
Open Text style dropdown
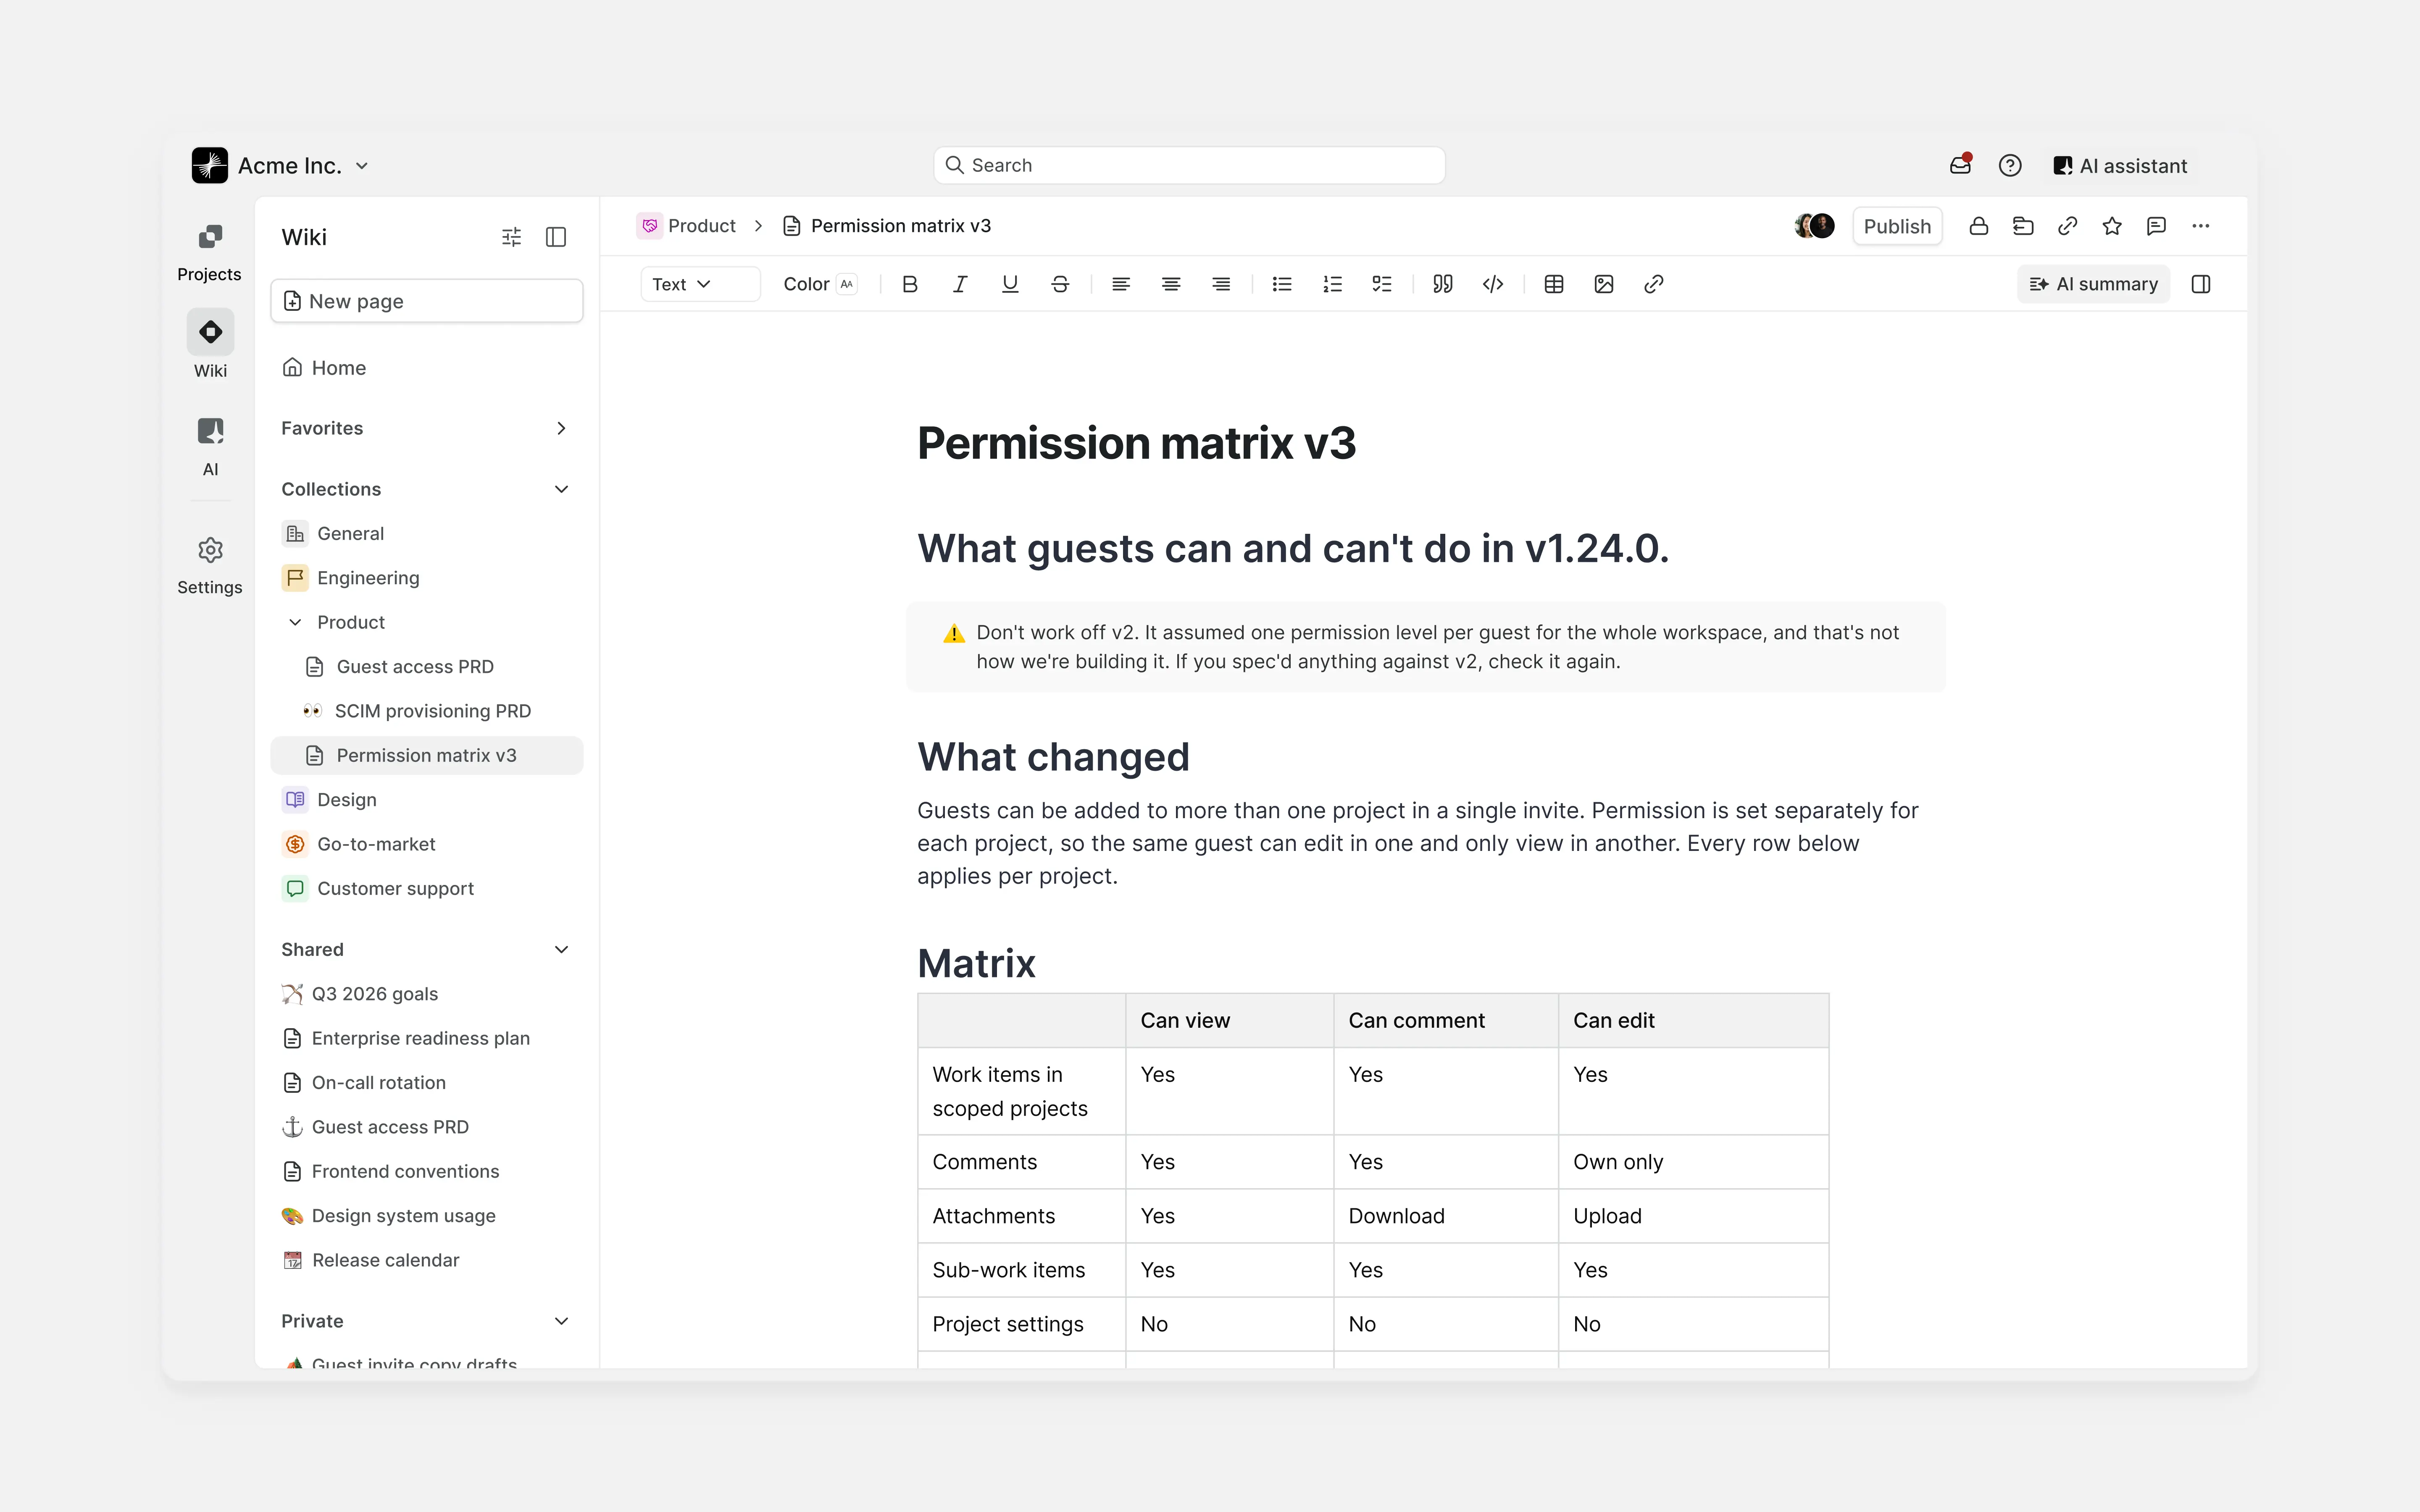click(x=700, y=284)
